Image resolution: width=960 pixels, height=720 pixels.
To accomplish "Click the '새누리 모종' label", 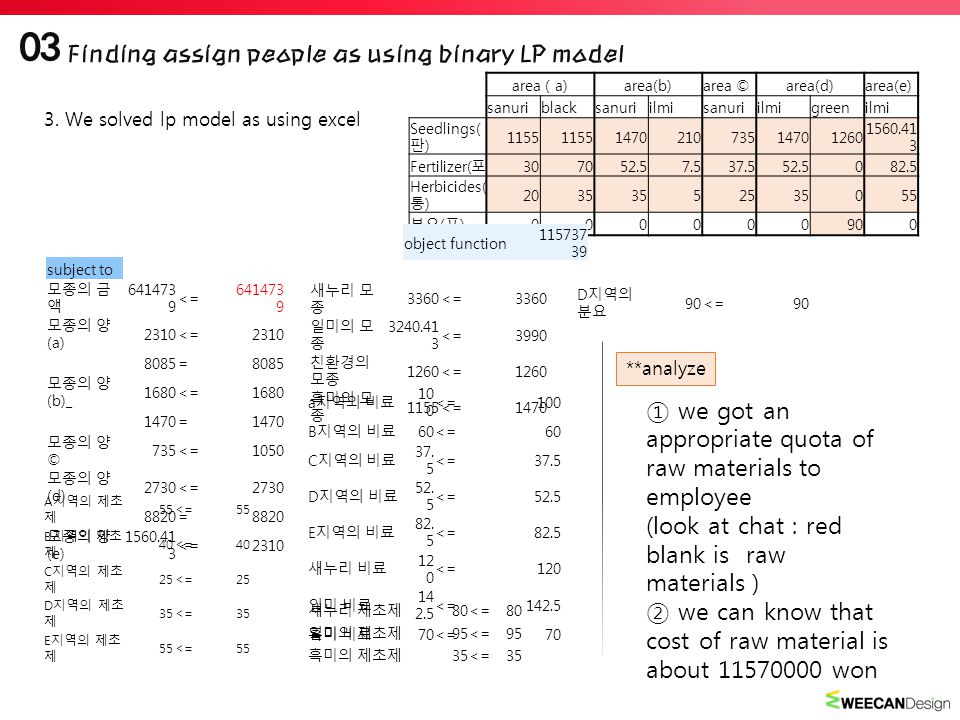I will (x=342, y=298).
